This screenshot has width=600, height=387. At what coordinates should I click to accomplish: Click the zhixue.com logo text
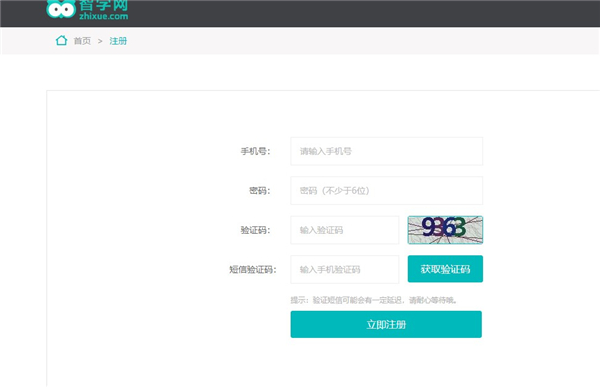(104, 16)
